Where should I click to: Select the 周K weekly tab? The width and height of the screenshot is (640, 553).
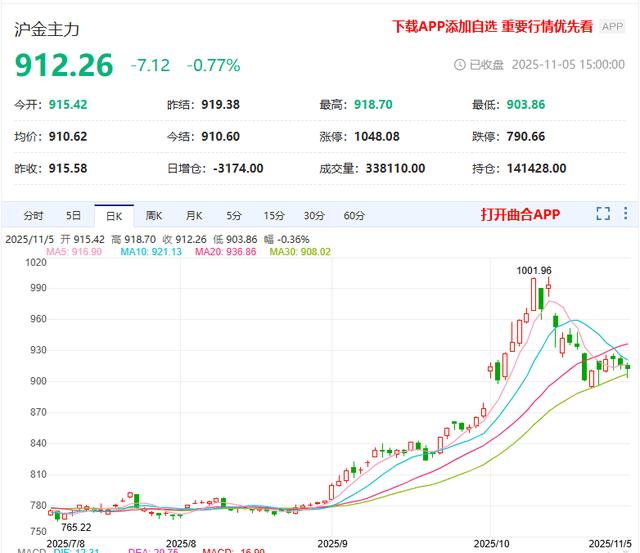pyautogui.click(x=154, y=215)
